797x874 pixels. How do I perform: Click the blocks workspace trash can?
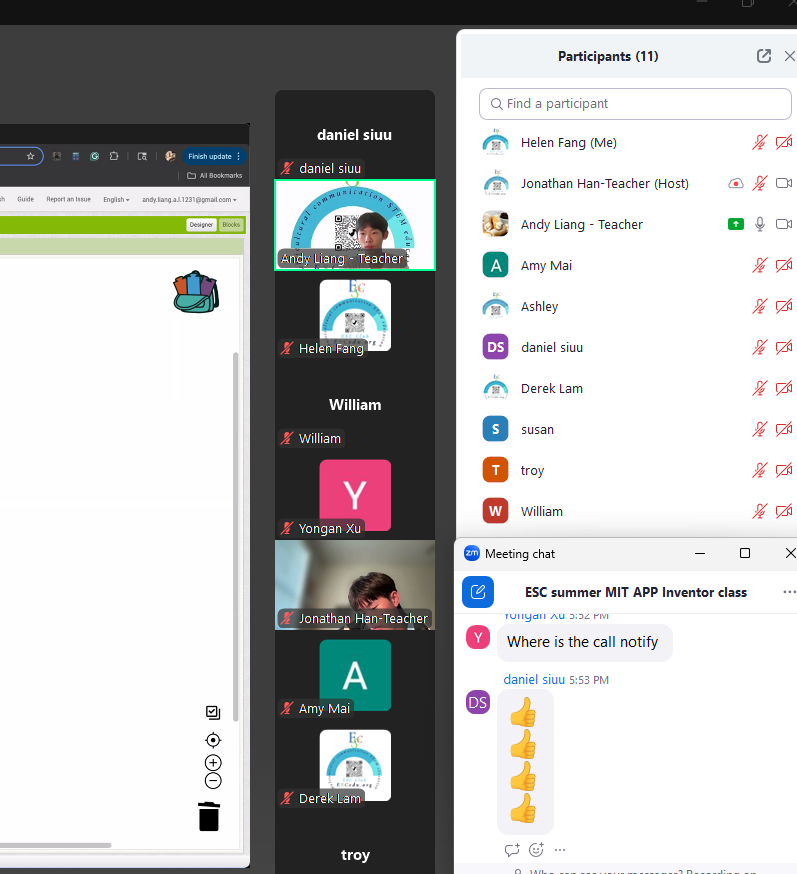click(x=208, y=816)
